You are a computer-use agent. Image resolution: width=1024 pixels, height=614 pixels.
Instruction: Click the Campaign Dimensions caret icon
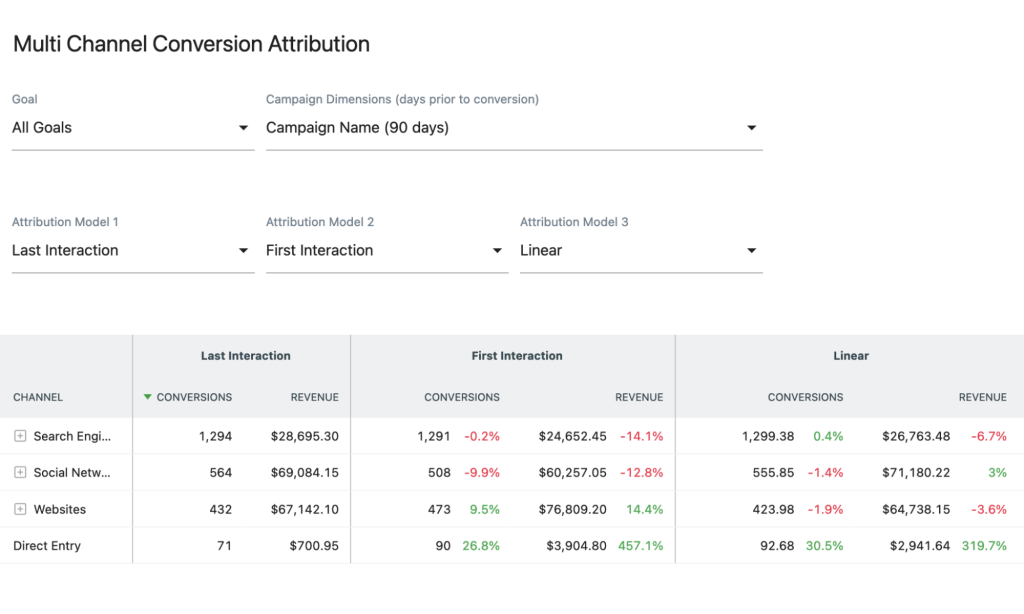(x=751, y=128)
